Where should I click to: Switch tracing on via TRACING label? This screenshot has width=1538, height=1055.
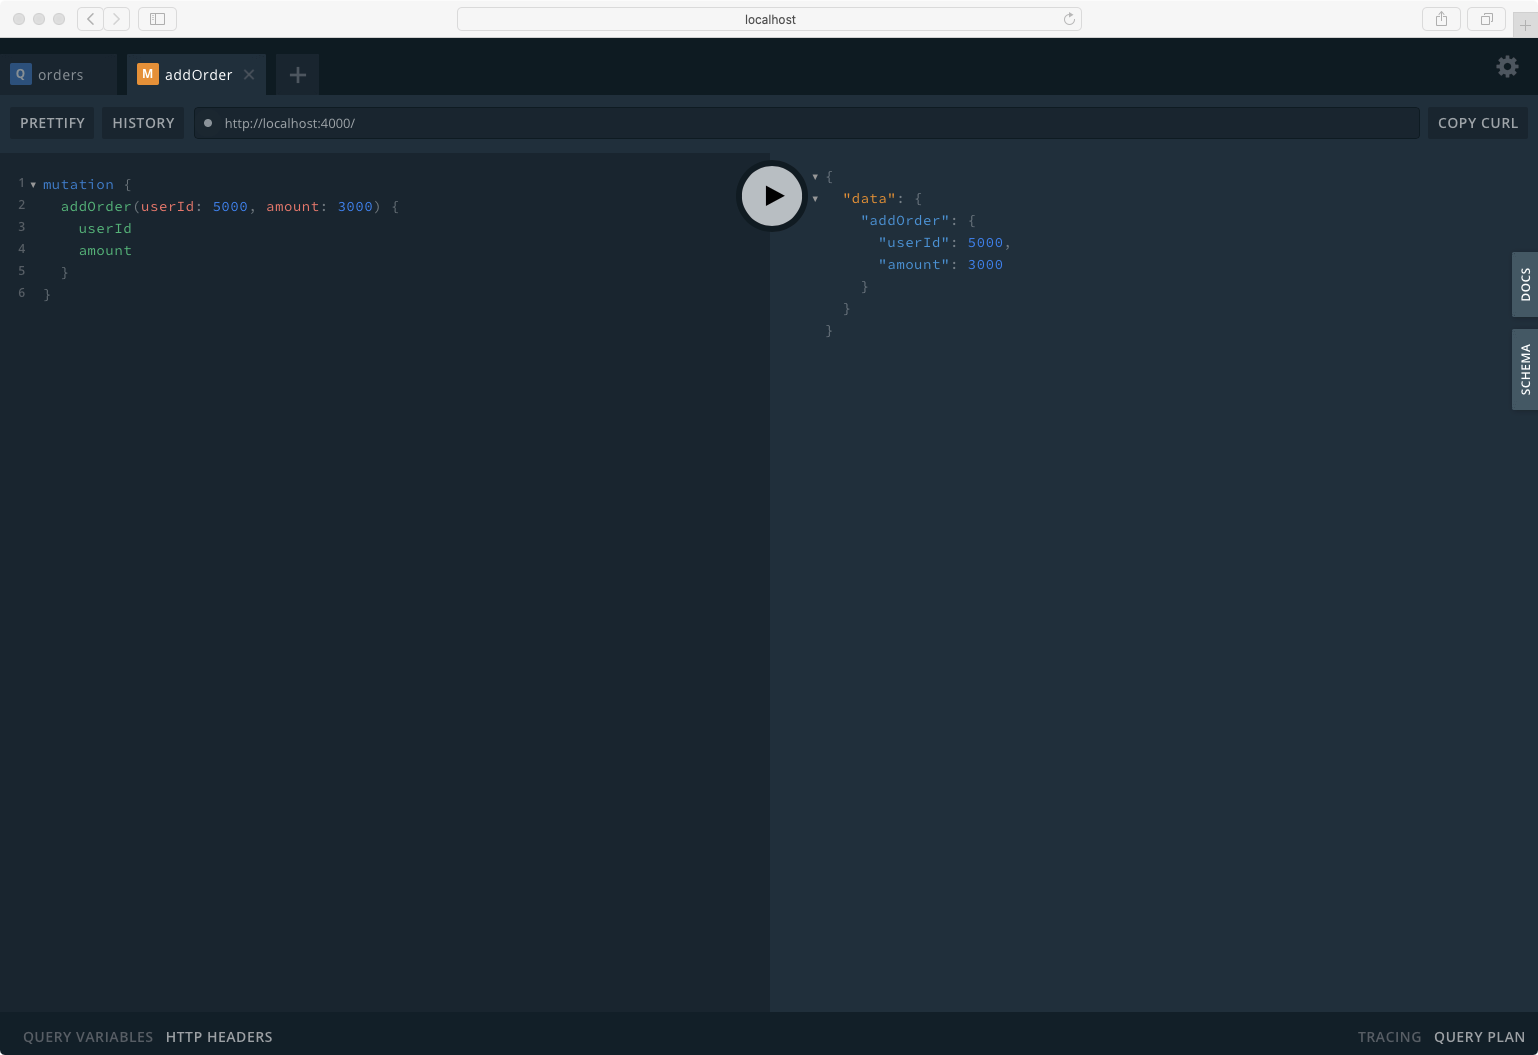(x=1389, y=1037)
